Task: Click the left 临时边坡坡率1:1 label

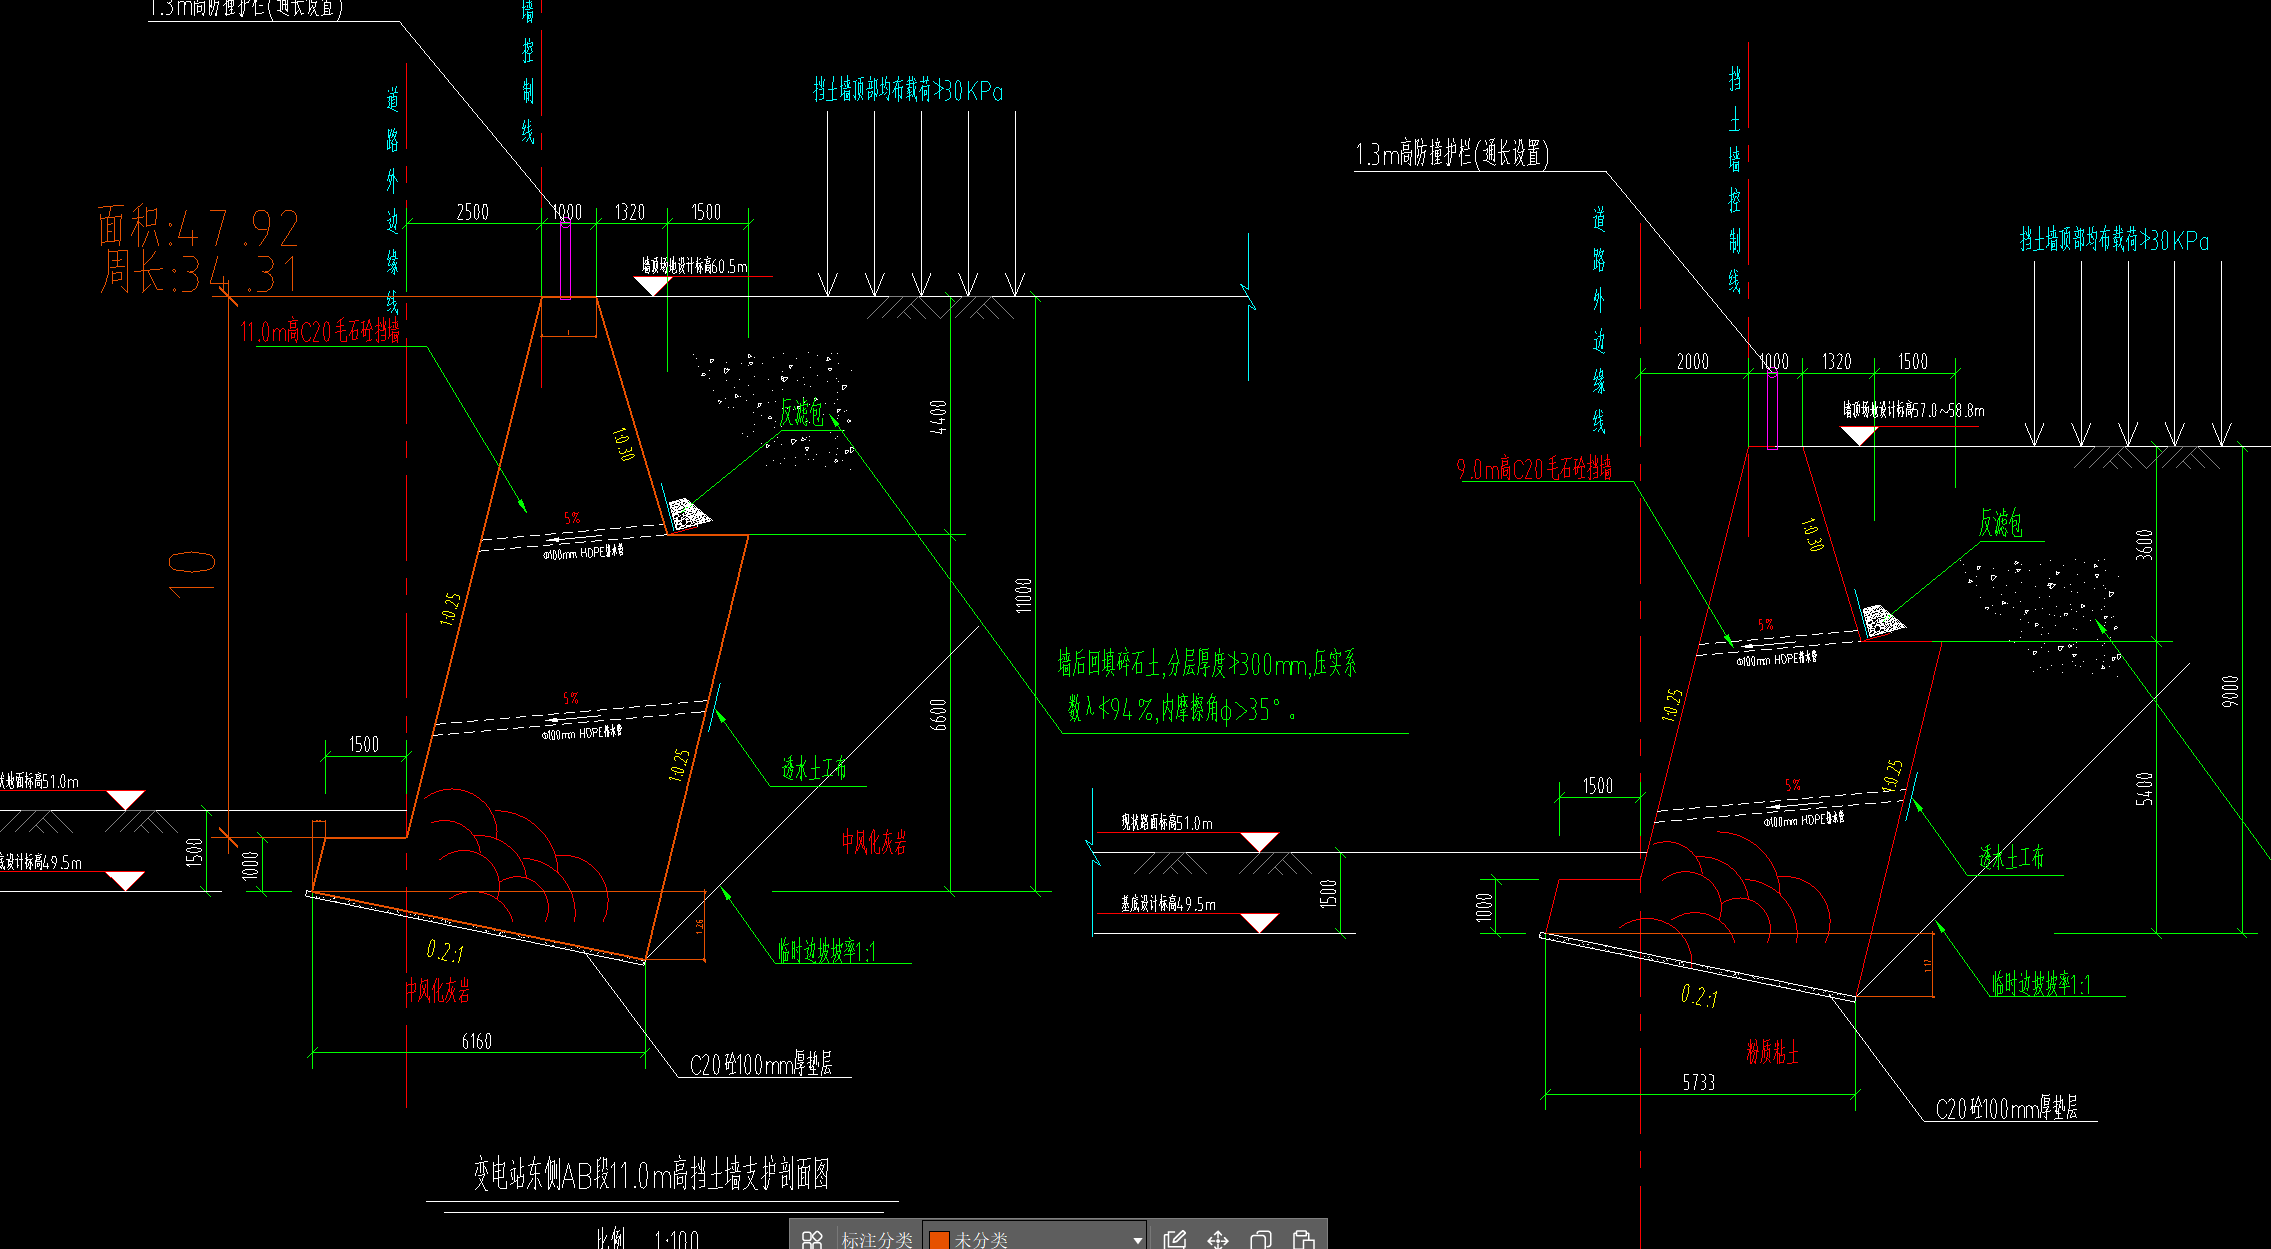Action: click(827, 950)
